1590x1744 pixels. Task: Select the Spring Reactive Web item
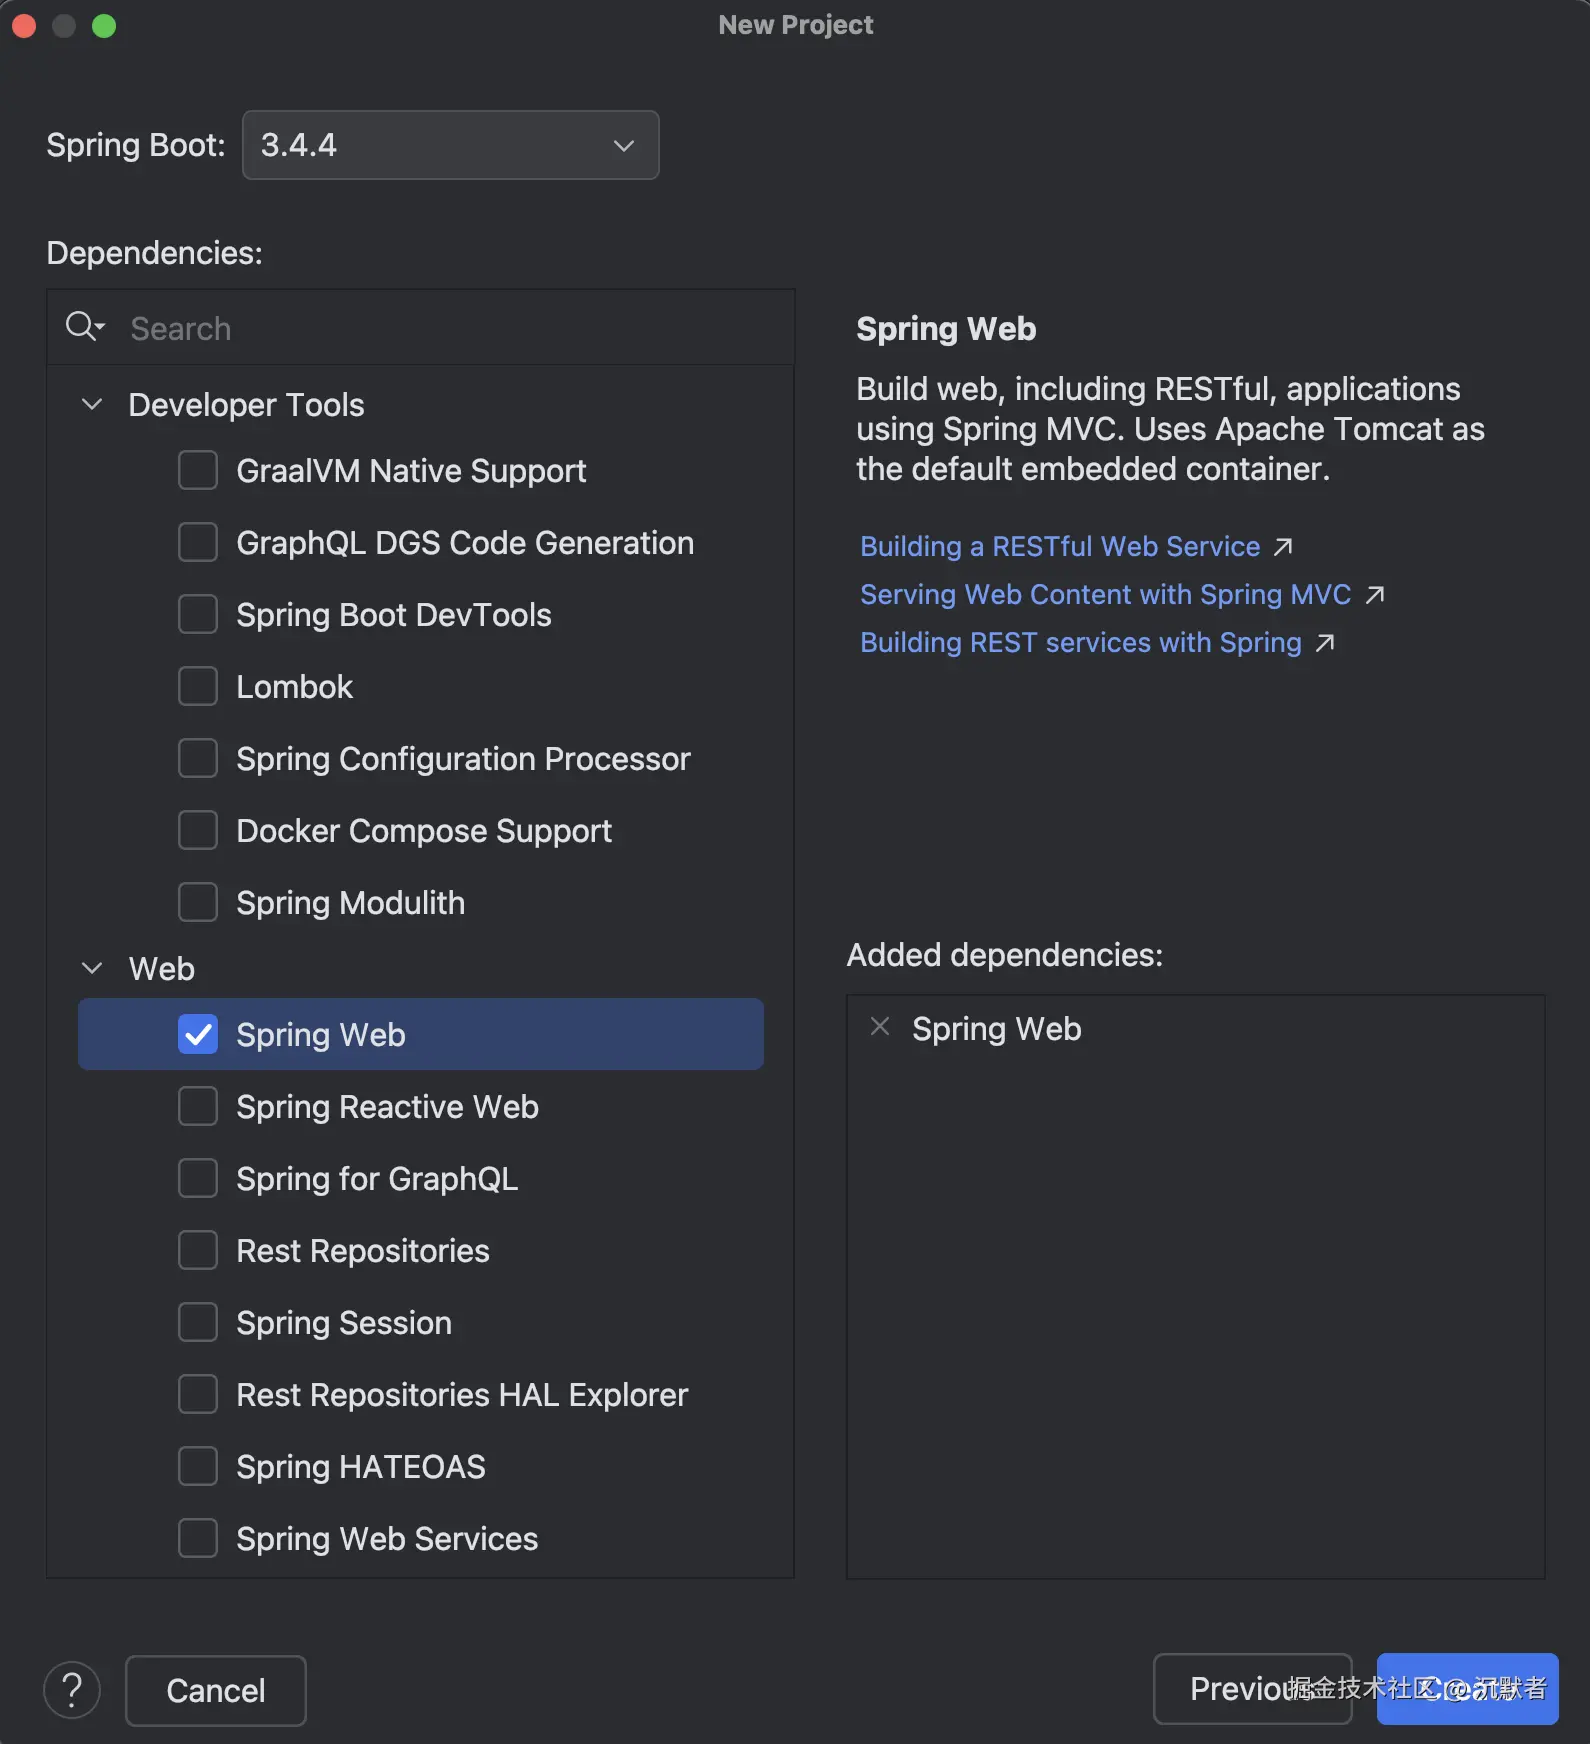click(387, 1107)
